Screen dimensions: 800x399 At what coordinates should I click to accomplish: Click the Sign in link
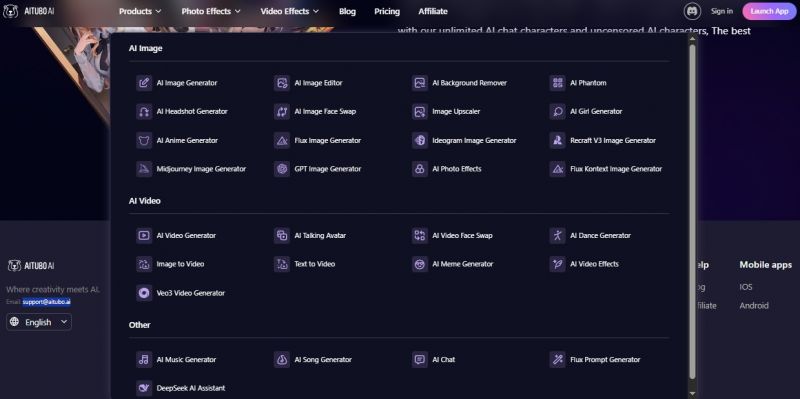(x=722, y=11)
